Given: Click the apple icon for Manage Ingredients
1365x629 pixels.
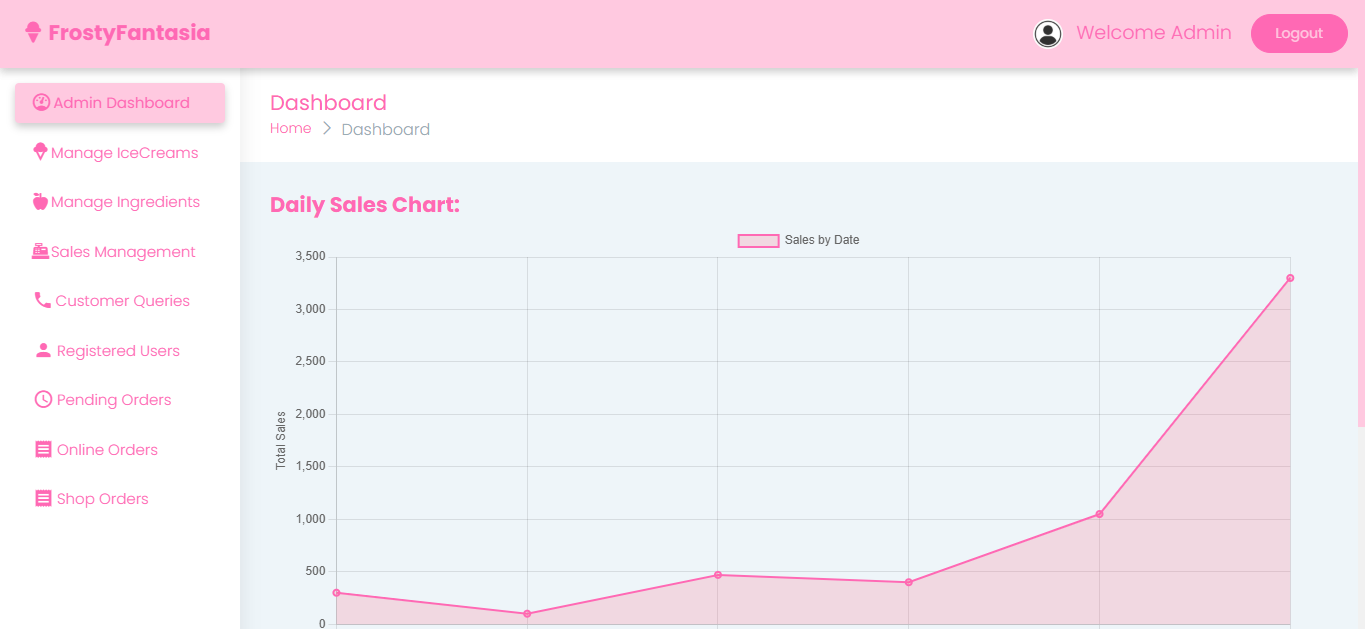Looking at the screenshot, I should pos(40,201).
